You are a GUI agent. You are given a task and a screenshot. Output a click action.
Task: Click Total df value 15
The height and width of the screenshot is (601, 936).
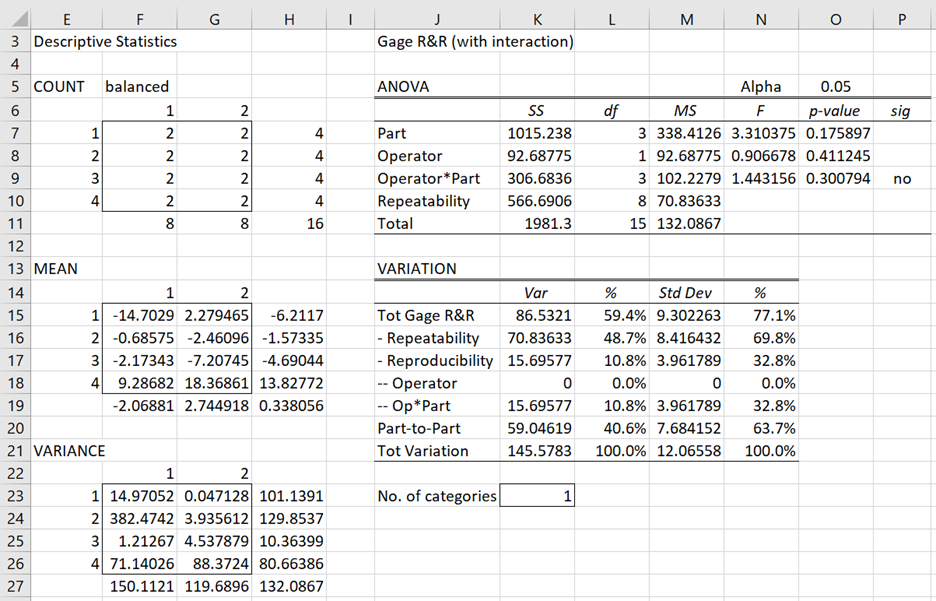point(612,224)
